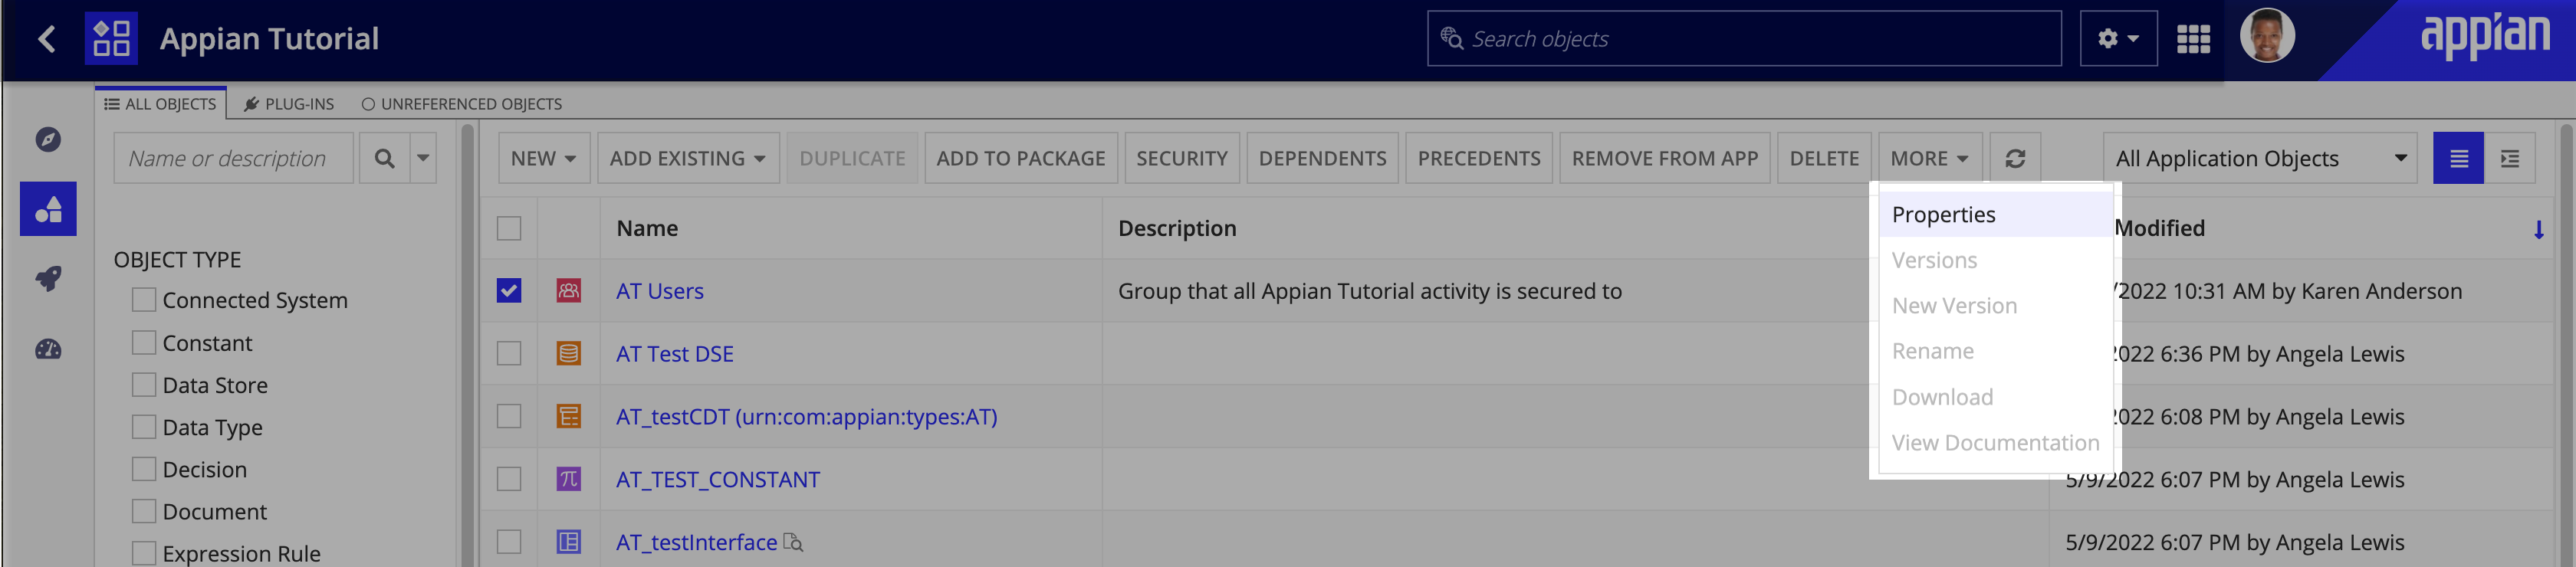The image size is (2576, 567).
Task: Toggle the select-all header checkbox
Action: pyautogui.click(x=509, y=228)
